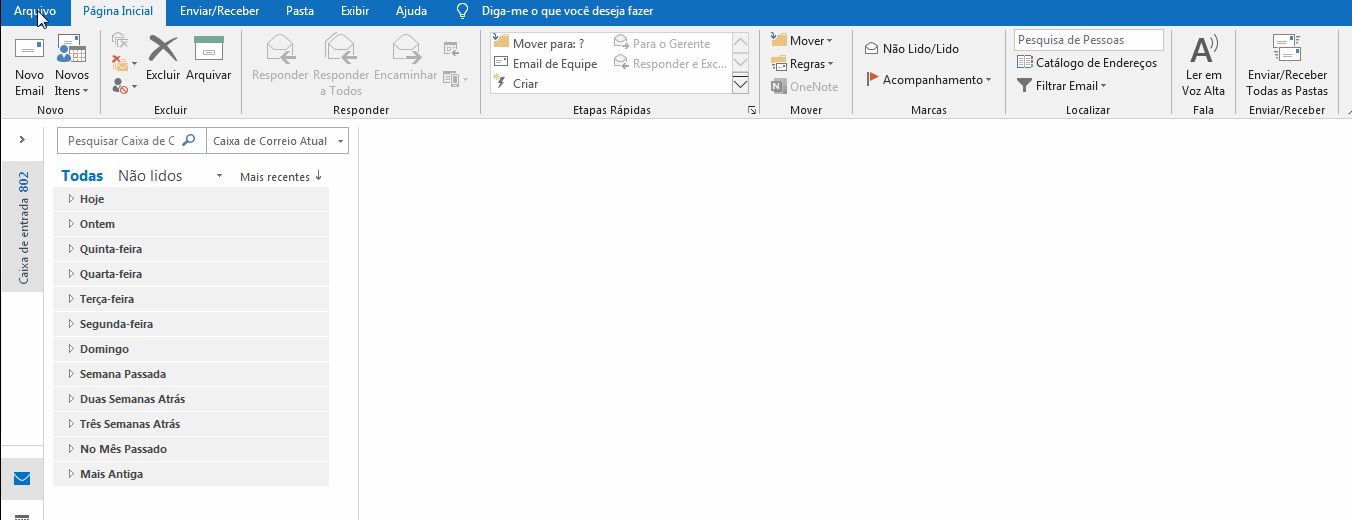Image resolution: width=1352 pixels, height=520 pixels.
Task: Expand the Mais Antiga group
Action: pos(191,474)
